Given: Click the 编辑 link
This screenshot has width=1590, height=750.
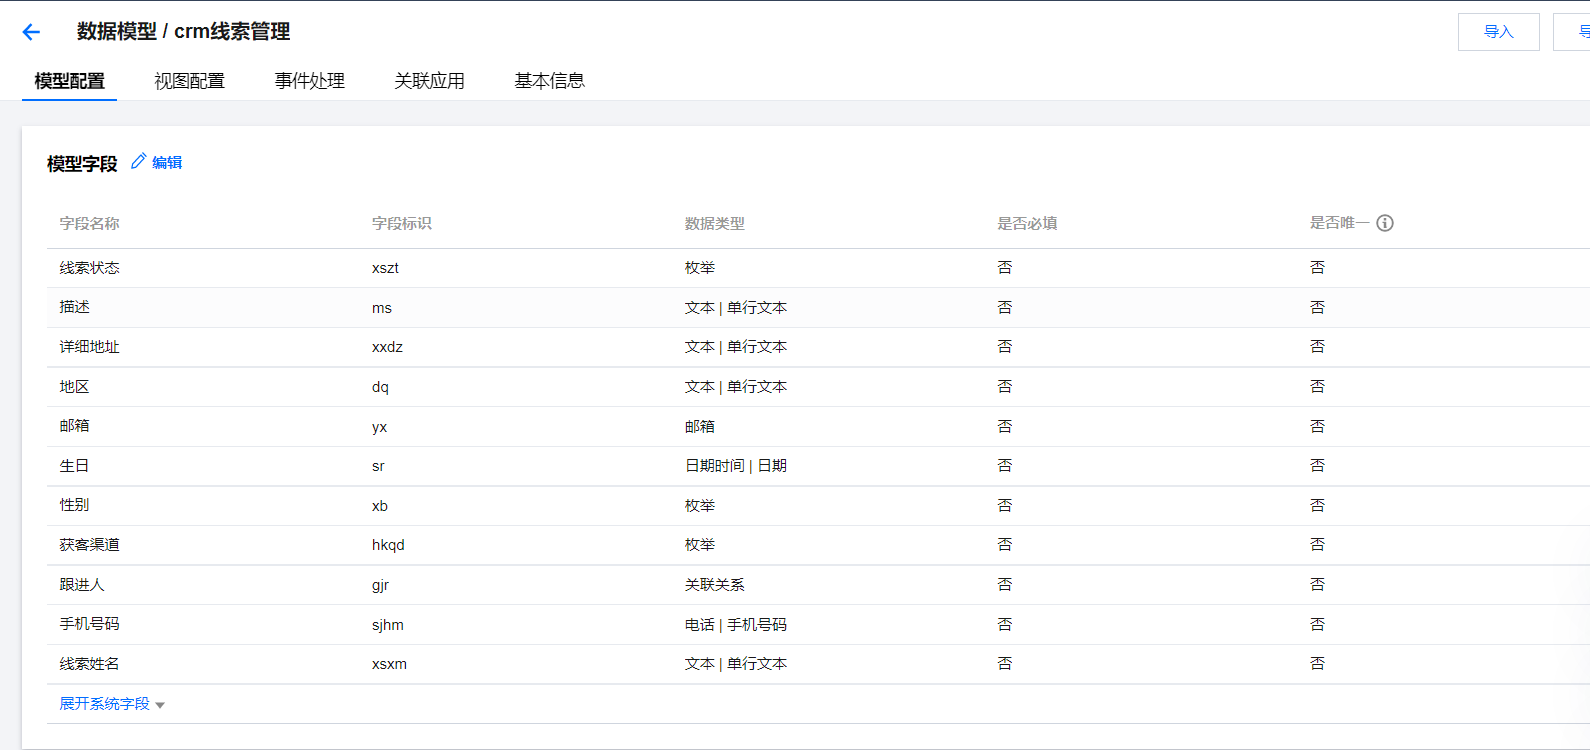Looking at the screenshot, I should (167, 162).
